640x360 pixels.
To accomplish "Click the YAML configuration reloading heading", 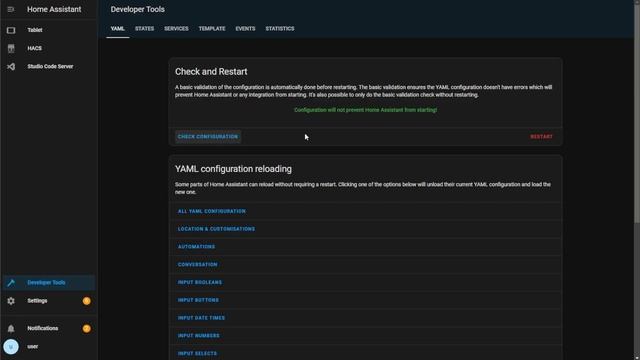I will pyautogui.click(x=233, y=169).
